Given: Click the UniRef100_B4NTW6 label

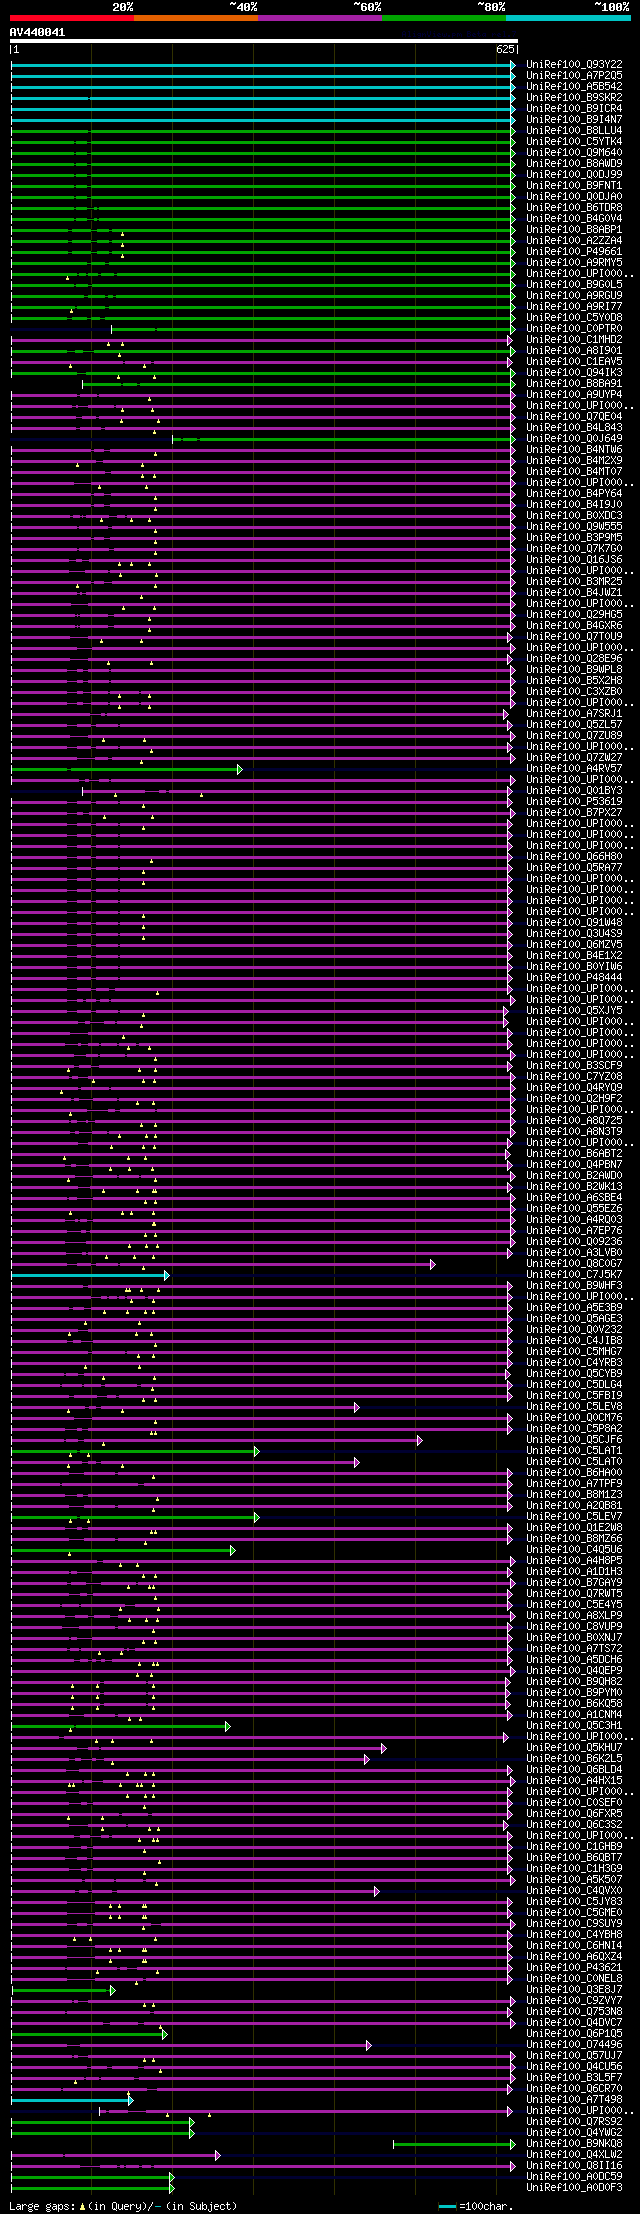Looking at the screenshot, I should click(574, 450).
